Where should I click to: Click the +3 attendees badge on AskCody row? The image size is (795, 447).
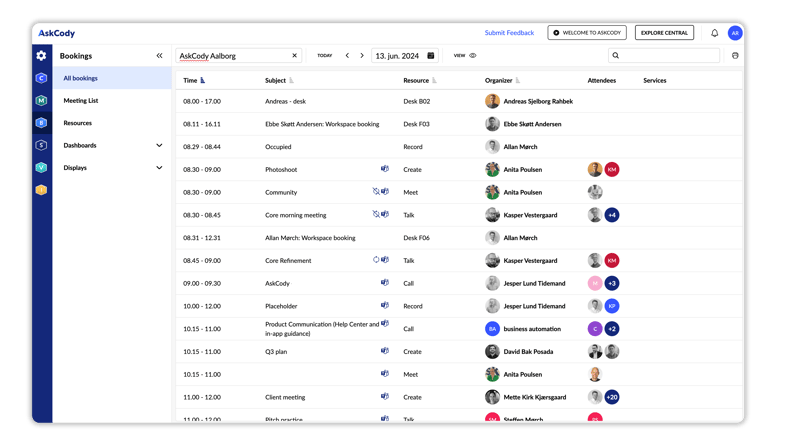(x=612, y=283)
